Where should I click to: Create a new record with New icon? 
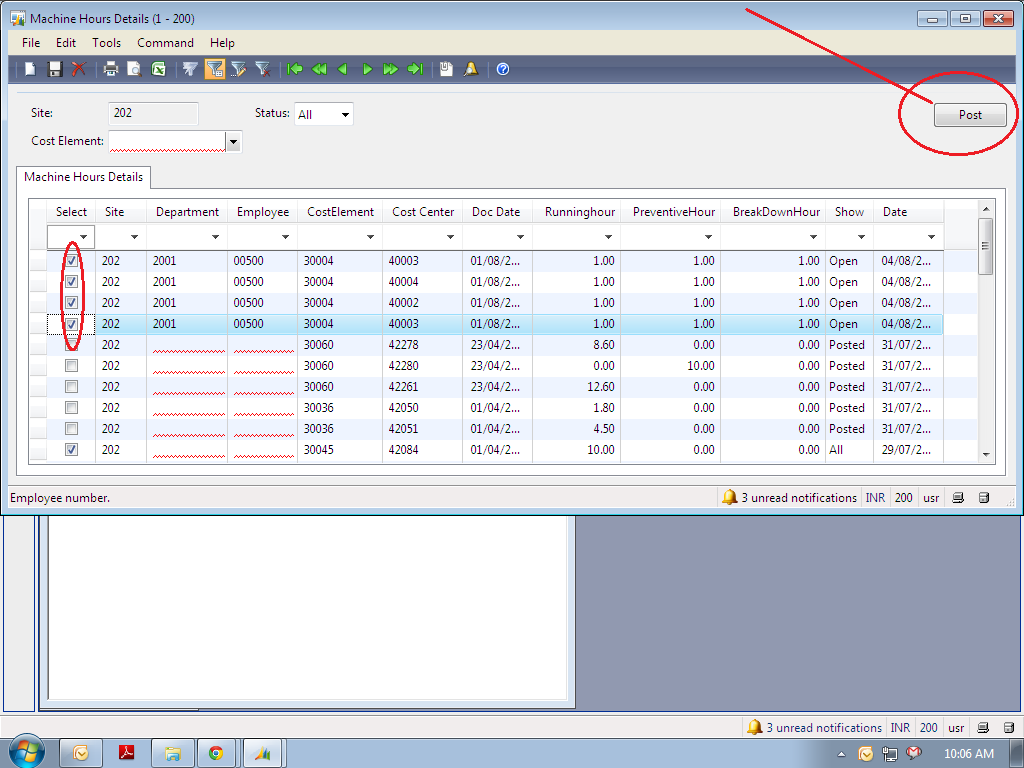[30, 69]
